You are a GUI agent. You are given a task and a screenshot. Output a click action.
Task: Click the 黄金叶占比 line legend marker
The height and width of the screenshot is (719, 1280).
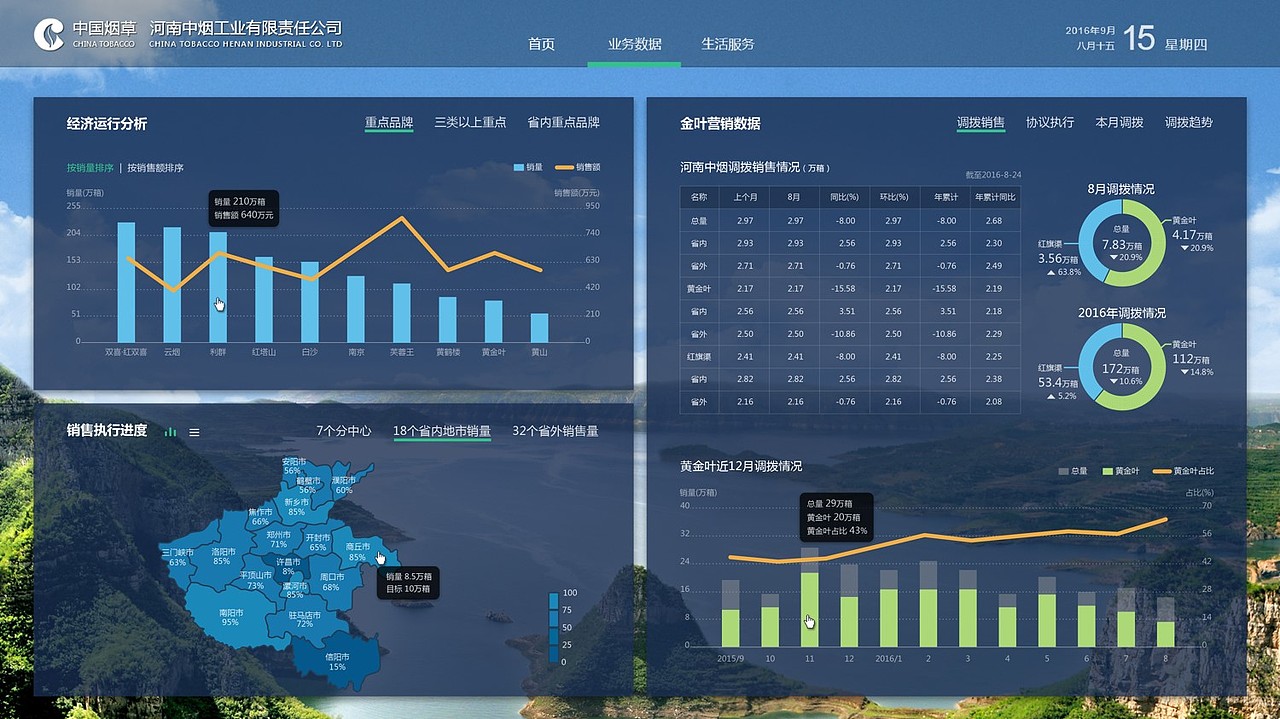pyautogui.click(x=1163, y=471)
